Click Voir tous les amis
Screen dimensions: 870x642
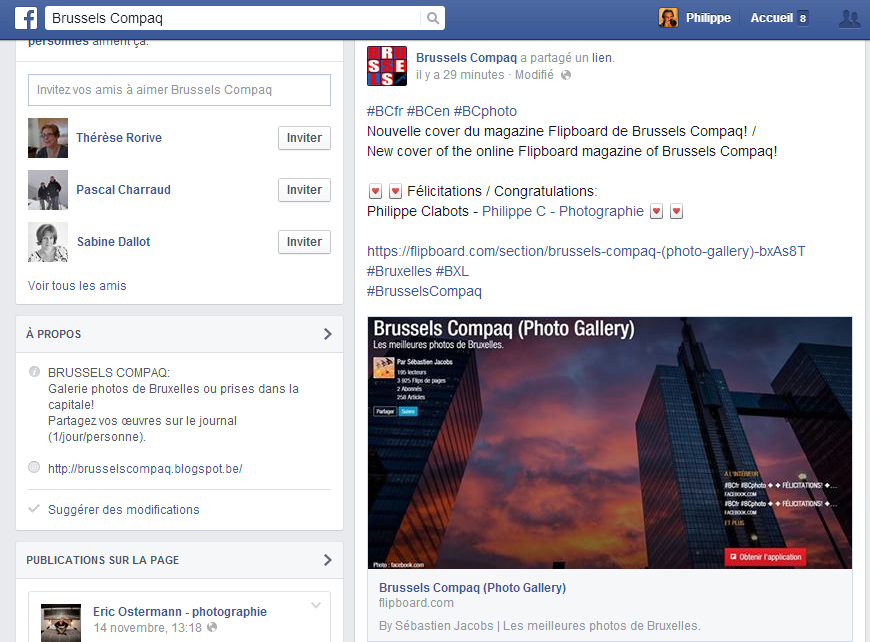click(x=77, y=286)
